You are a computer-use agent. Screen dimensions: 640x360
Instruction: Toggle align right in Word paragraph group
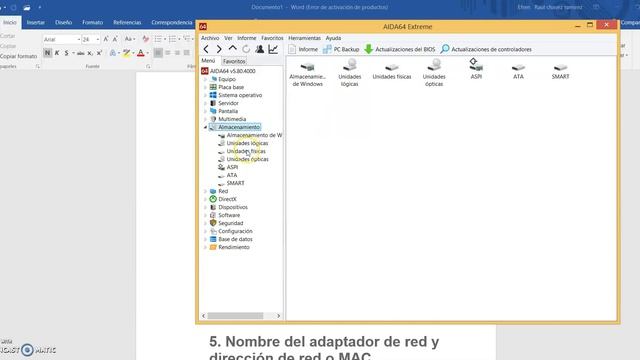point(177,53)
